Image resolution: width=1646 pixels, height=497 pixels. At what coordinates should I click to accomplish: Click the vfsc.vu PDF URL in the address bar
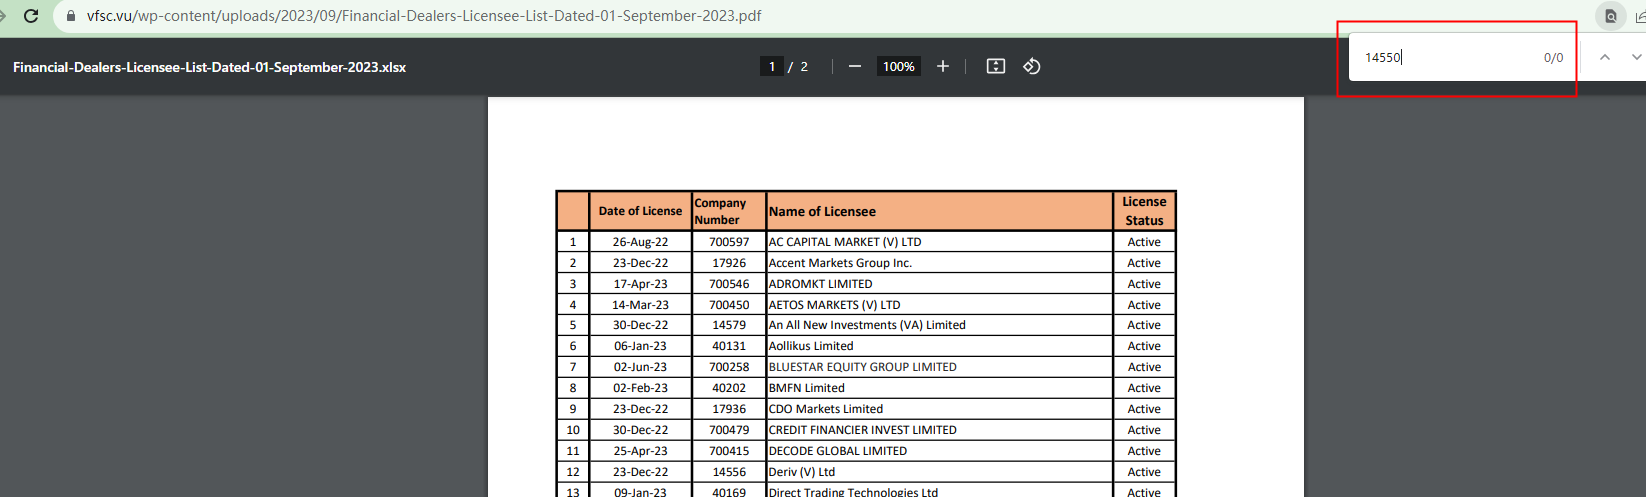(424, 16)
